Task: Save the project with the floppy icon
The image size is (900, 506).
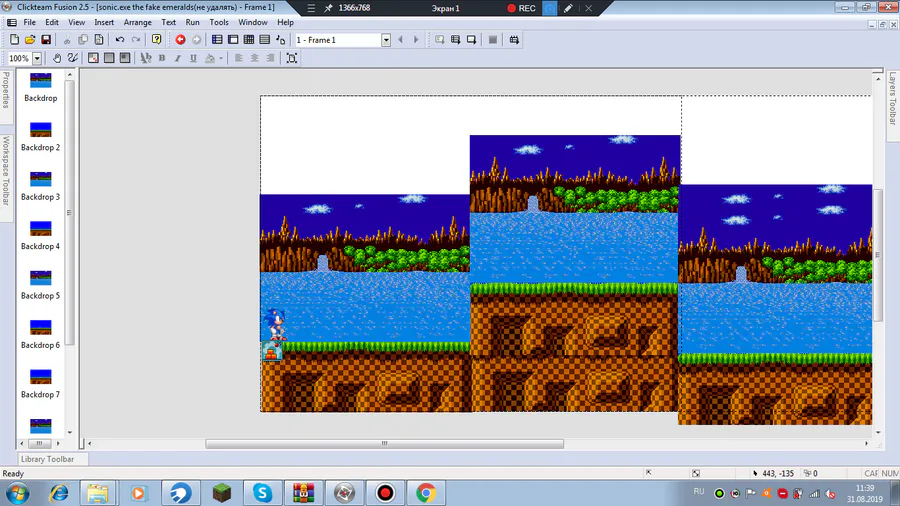Action: [46, 40]
